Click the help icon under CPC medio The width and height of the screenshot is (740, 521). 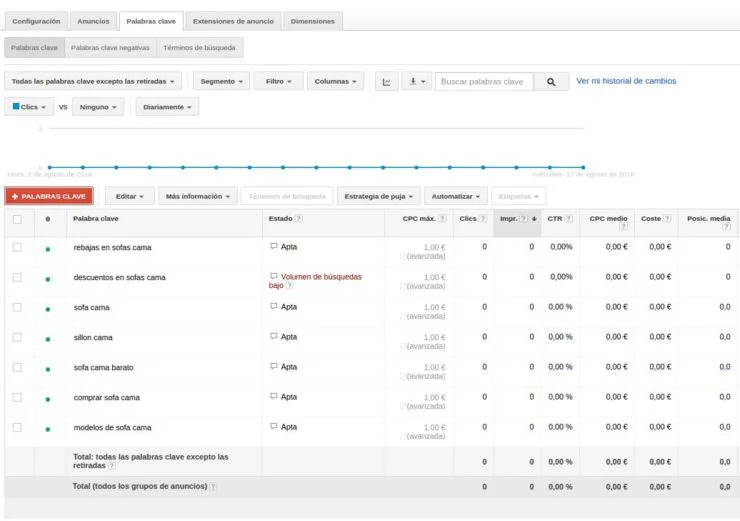[x=623, y=227]
